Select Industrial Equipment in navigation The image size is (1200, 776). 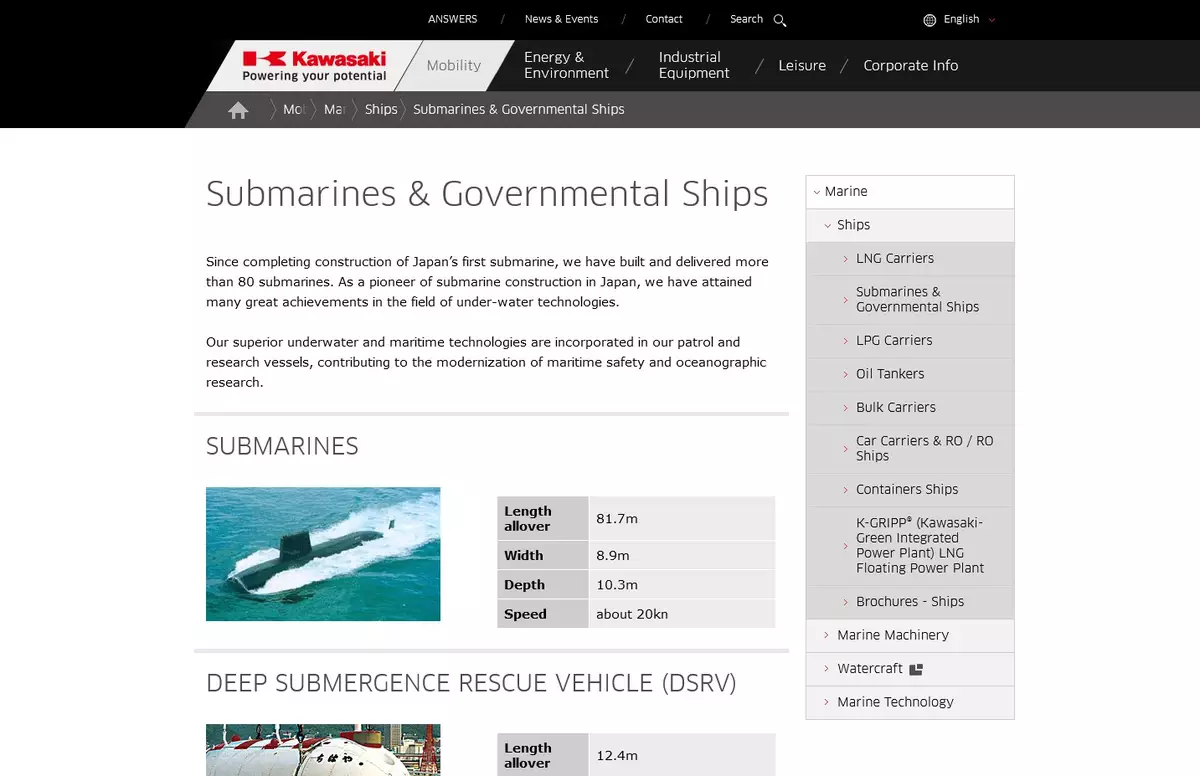coord(694,66)
